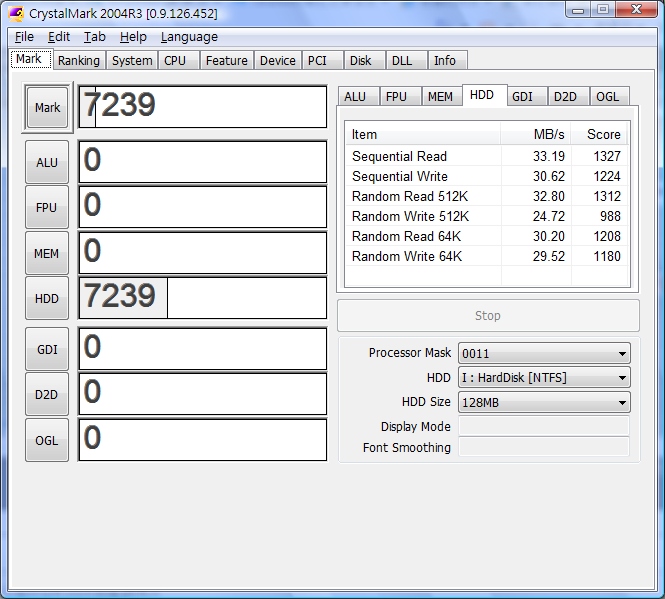Switch to the Feature tab

(227, 60)
